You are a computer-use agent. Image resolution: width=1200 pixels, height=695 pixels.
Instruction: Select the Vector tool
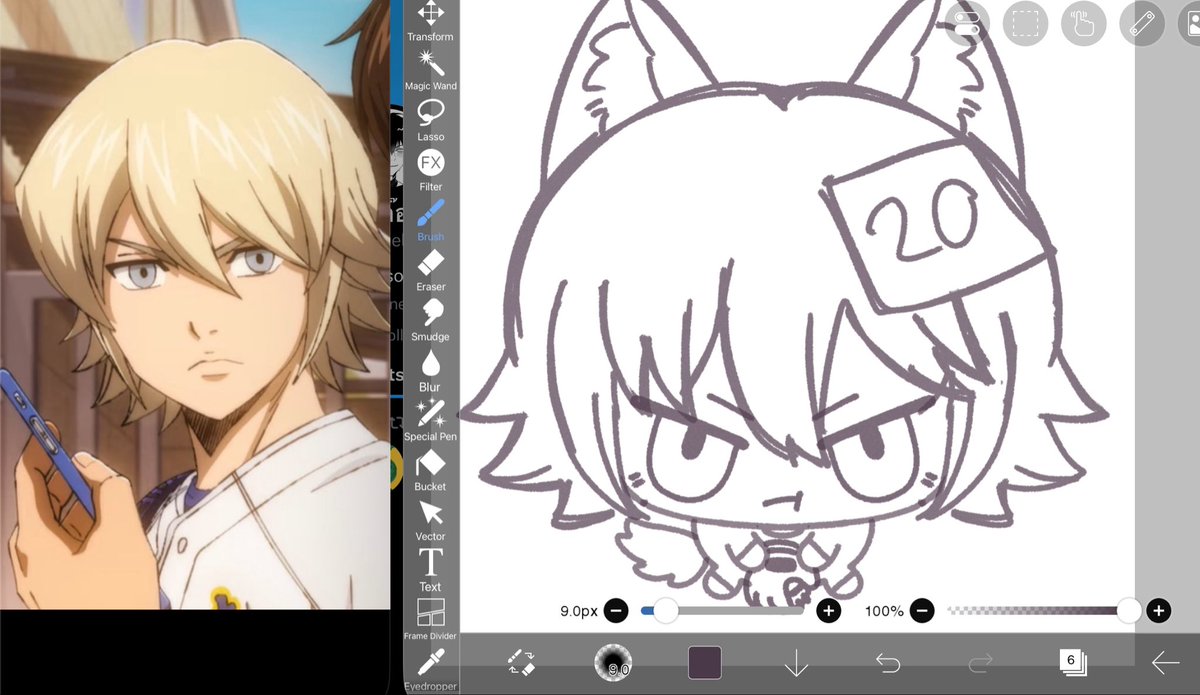[x=430, y=520]
